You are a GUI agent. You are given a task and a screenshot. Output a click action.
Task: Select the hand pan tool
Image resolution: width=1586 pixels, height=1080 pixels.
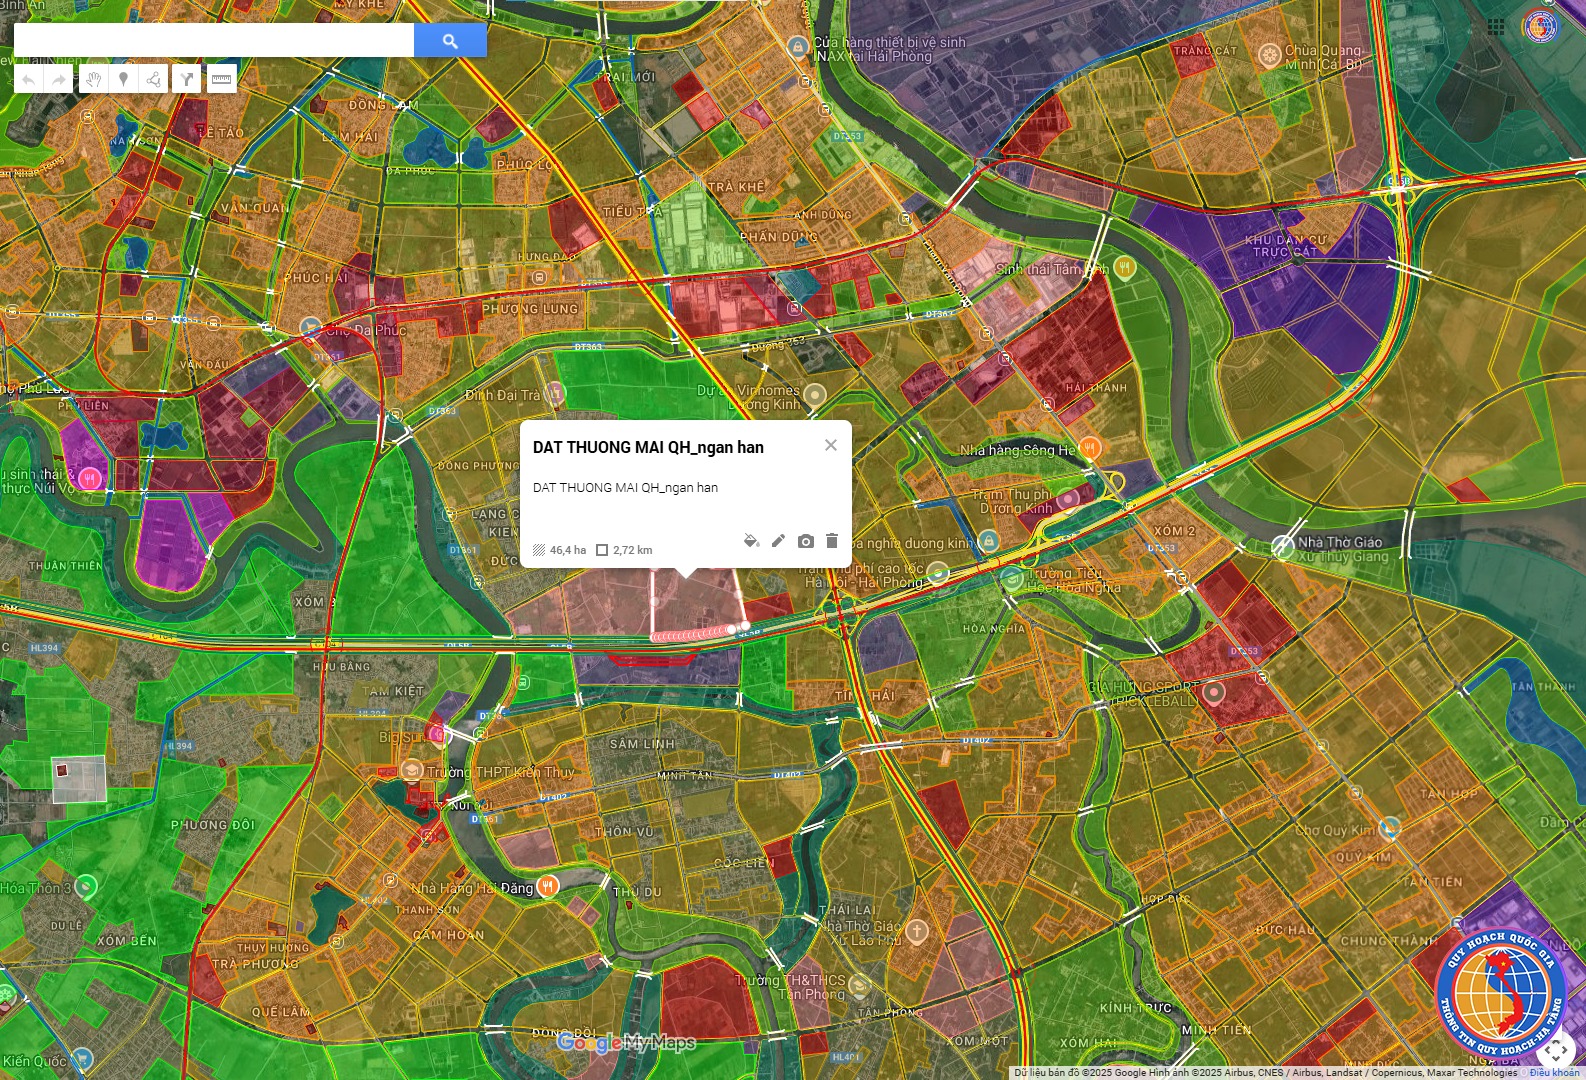click(x=93, y=80)
